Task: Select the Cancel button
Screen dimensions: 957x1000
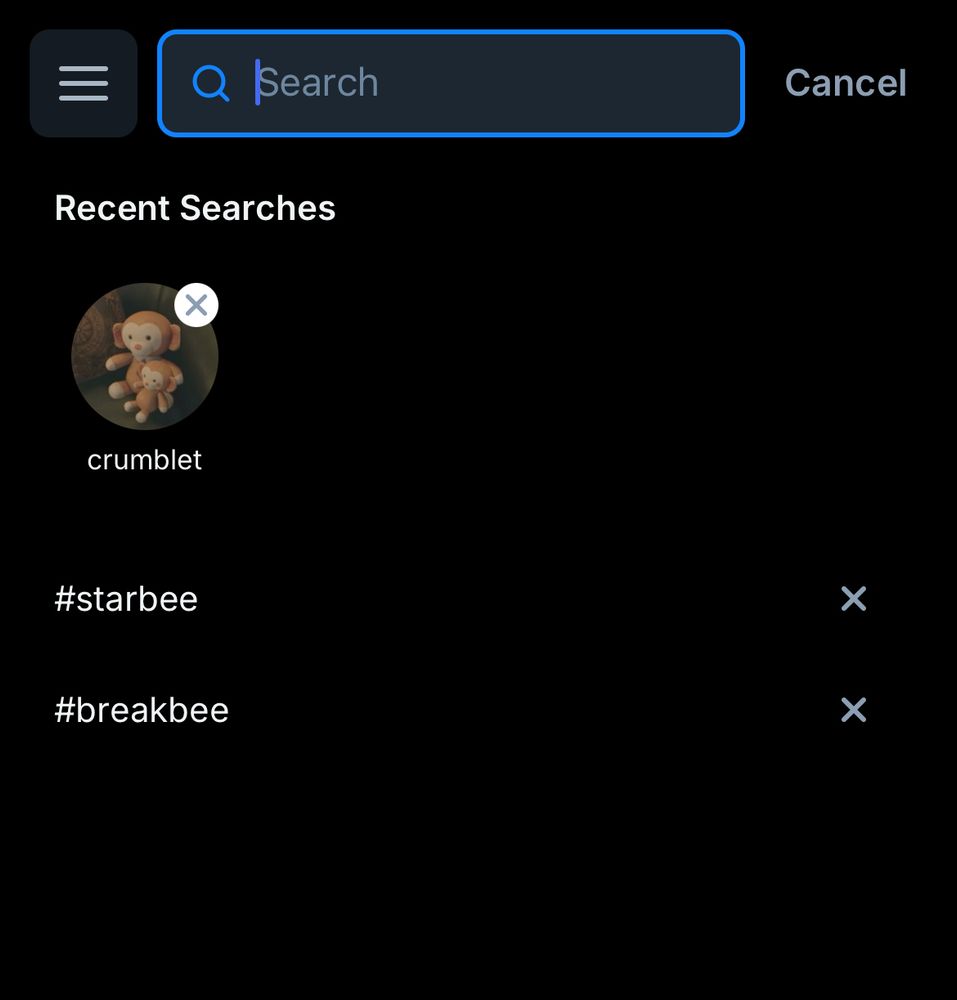Action: pos(845,83)
